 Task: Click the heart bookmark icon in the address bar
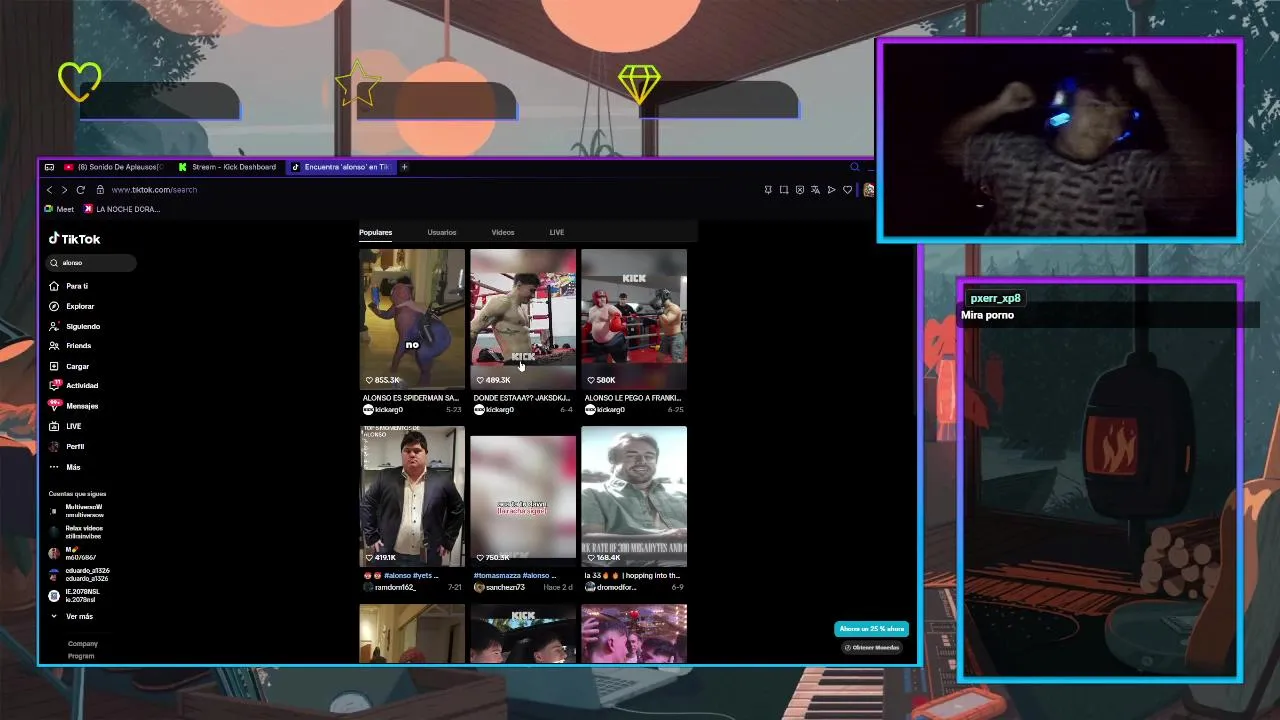point(847,190)
